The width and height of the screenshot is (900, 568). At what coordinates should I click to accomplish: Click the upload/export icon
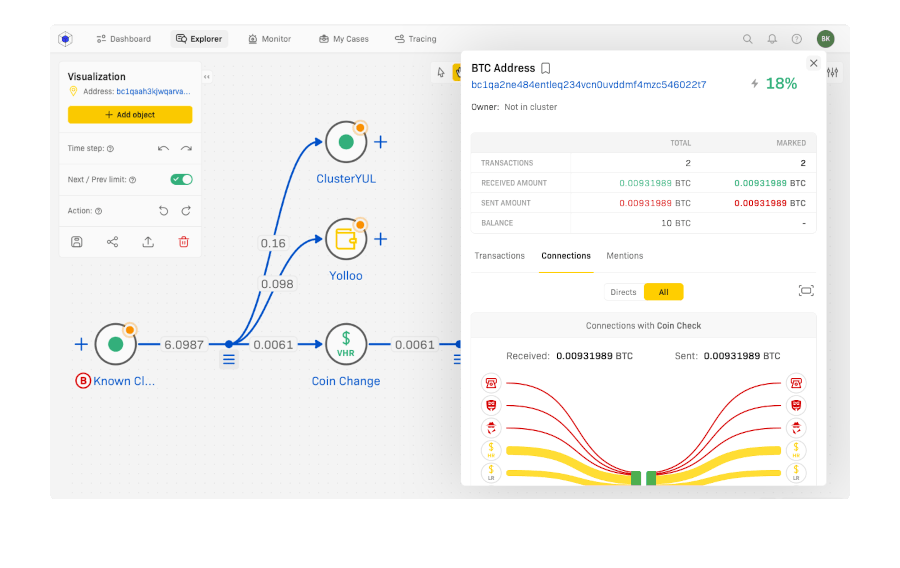(148, 242)
